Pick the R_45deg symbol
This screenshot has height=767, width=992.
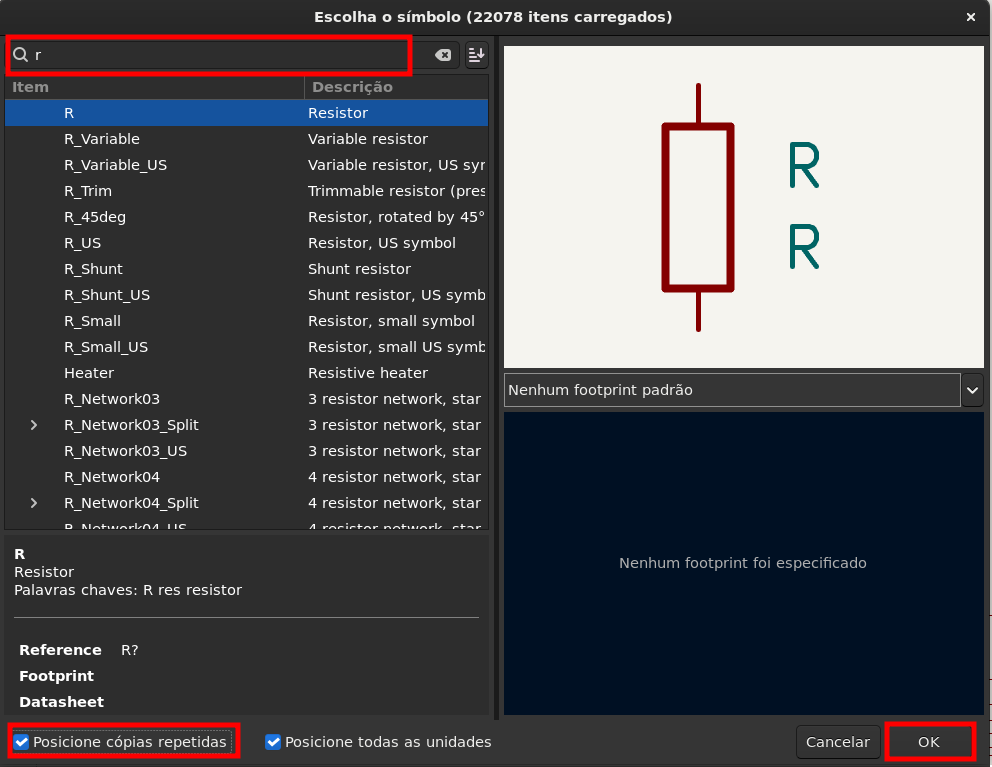coord(95,217)
